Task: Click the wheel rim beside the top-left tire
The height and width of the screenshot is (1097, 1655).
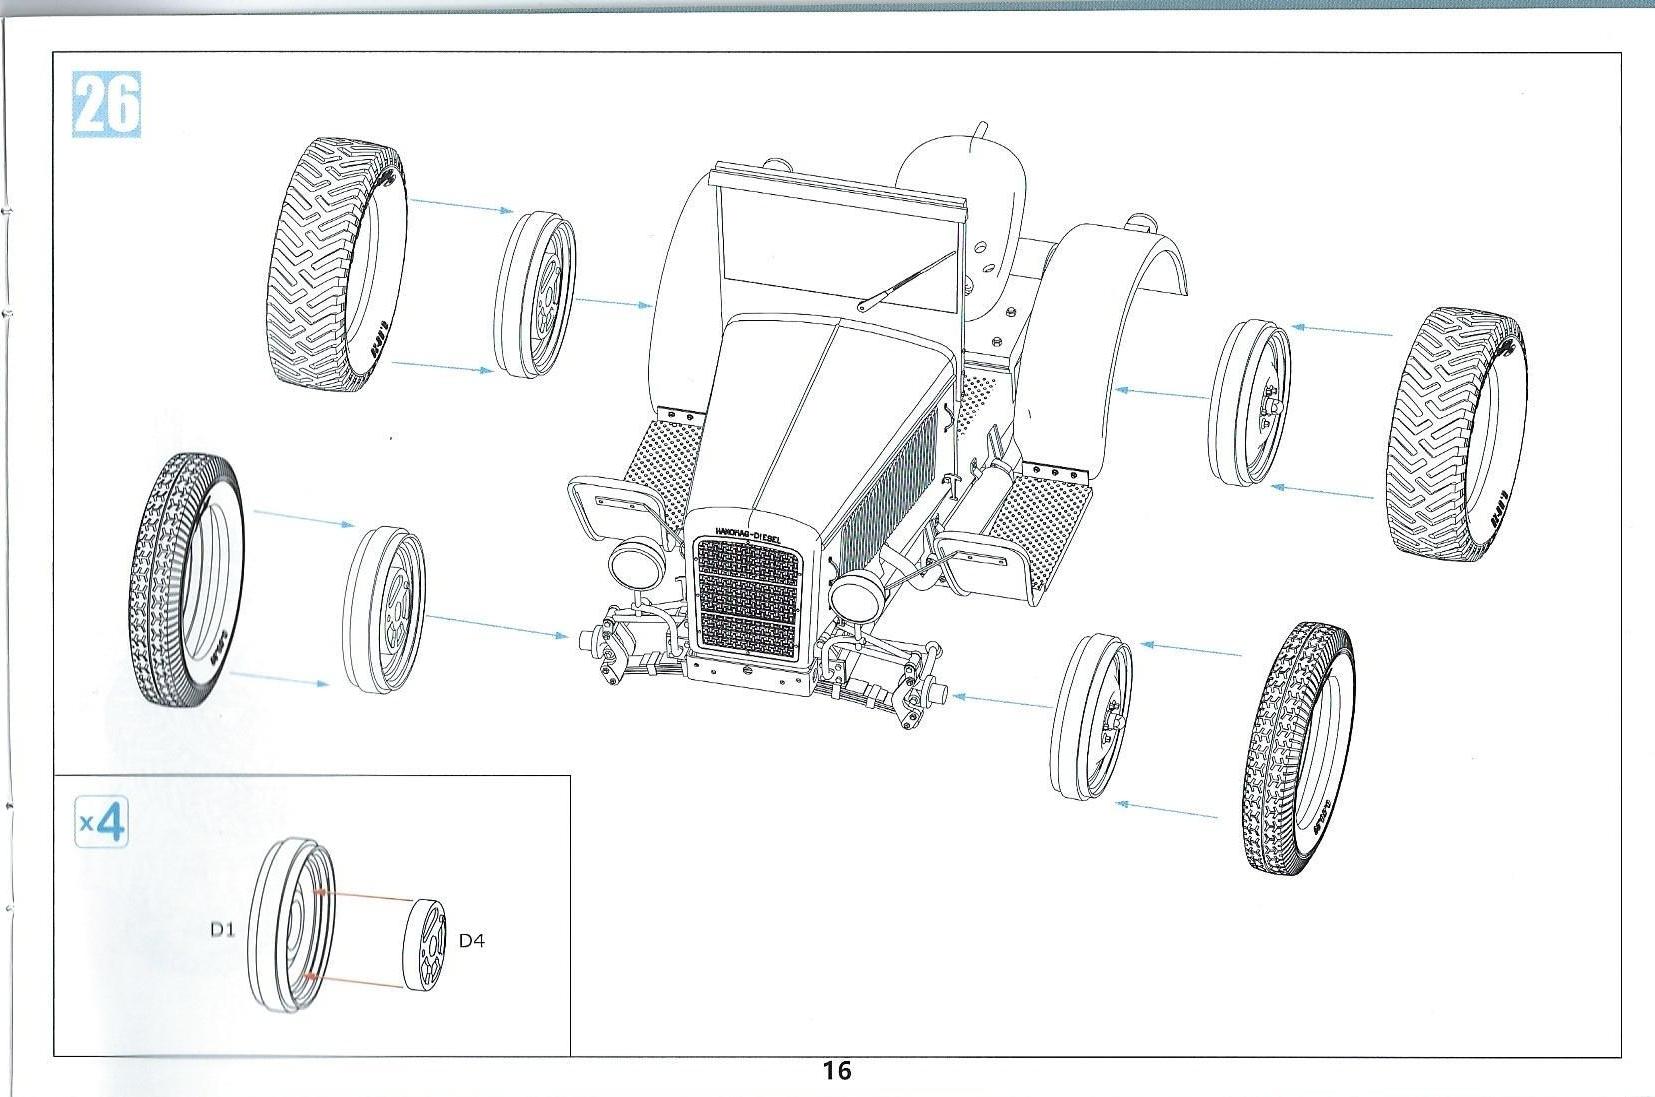Action: click(x=536, y=295)
